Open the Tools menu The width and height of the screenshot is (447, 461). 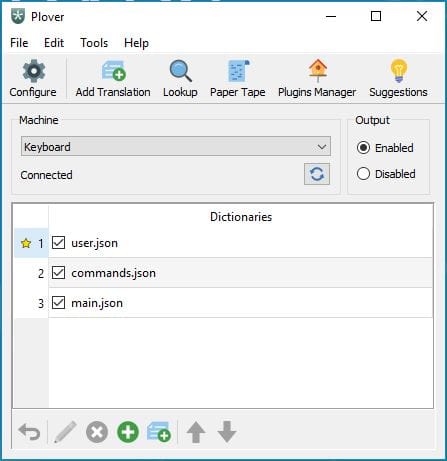pyautogui.click(x=94, y=43)
